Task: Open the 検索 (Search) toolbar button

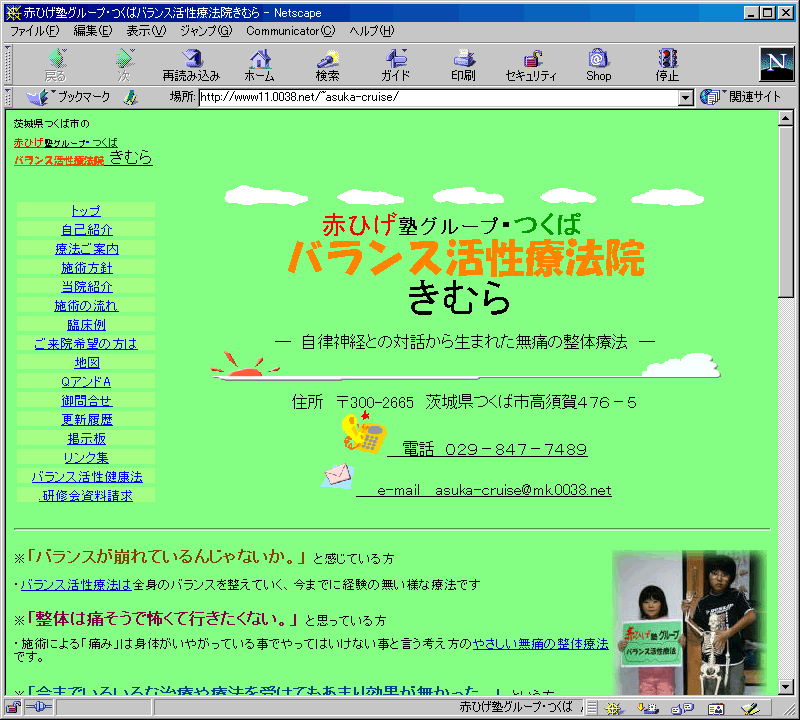Action: pos(327,65)
